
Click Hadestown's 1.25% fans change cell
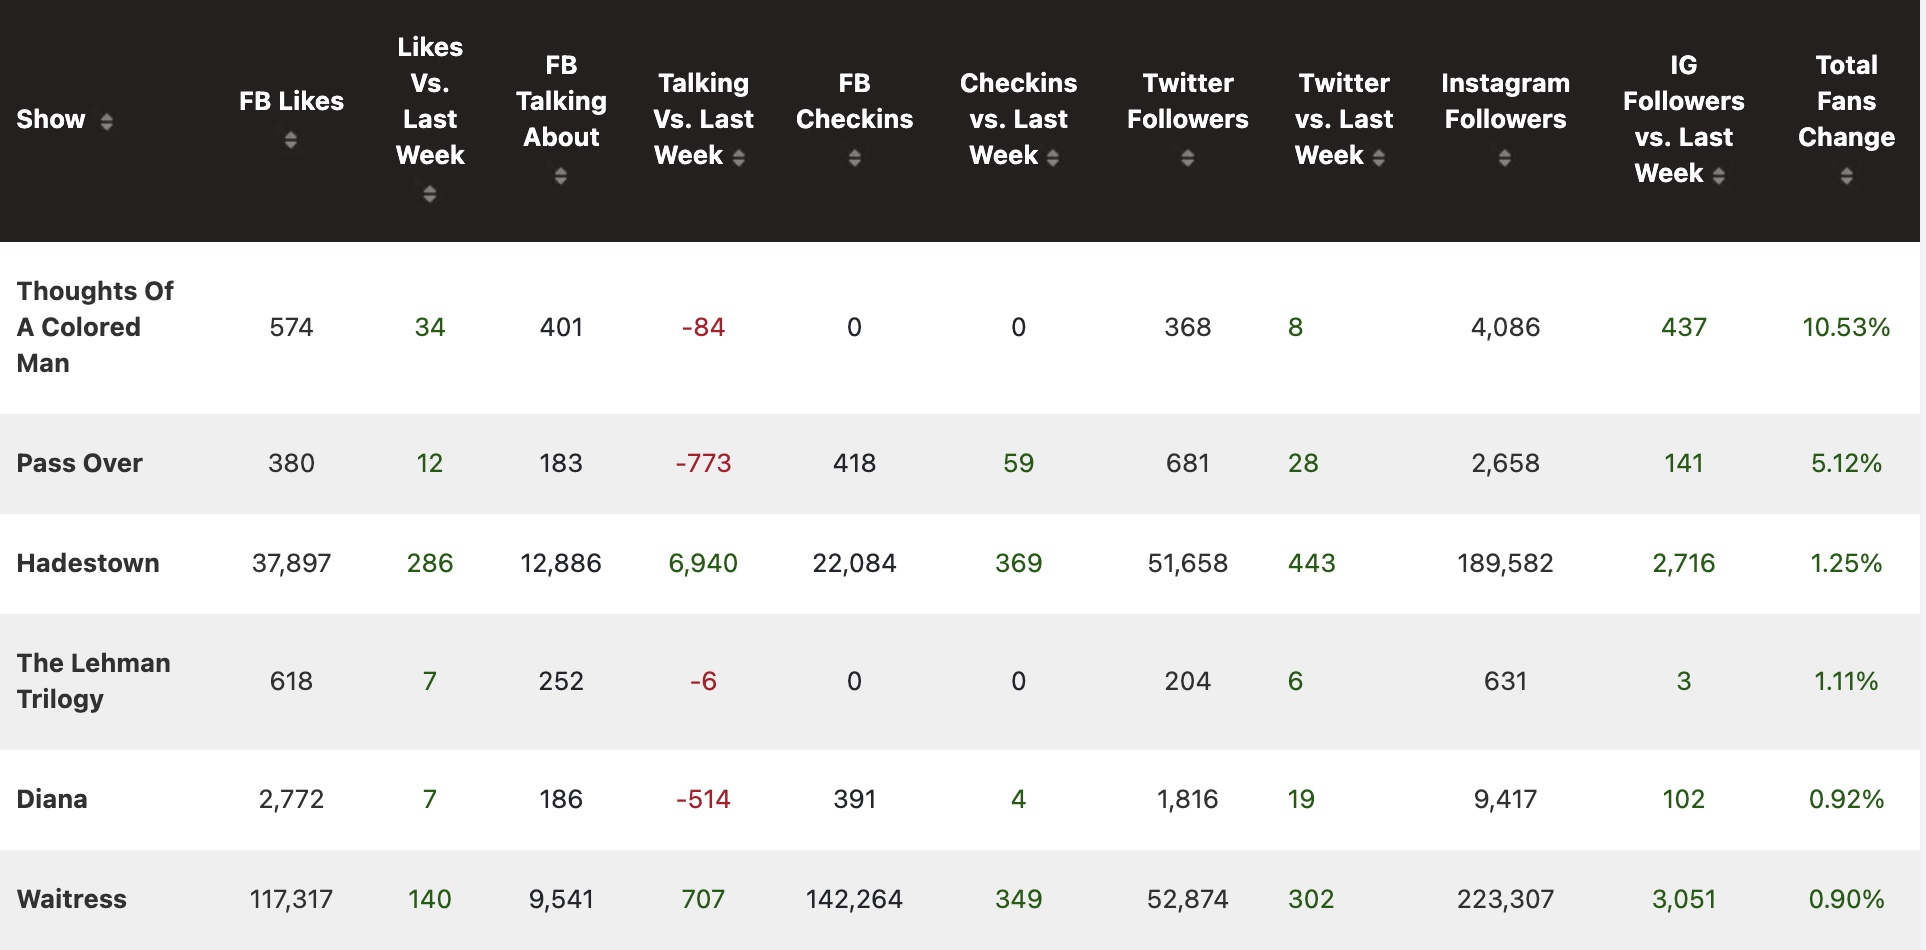tap(1846, 563)
